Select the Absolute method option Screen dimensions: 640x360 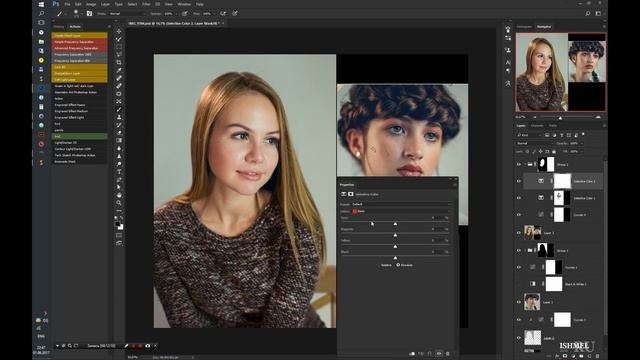pyautogui.click(x=404, y=265)
